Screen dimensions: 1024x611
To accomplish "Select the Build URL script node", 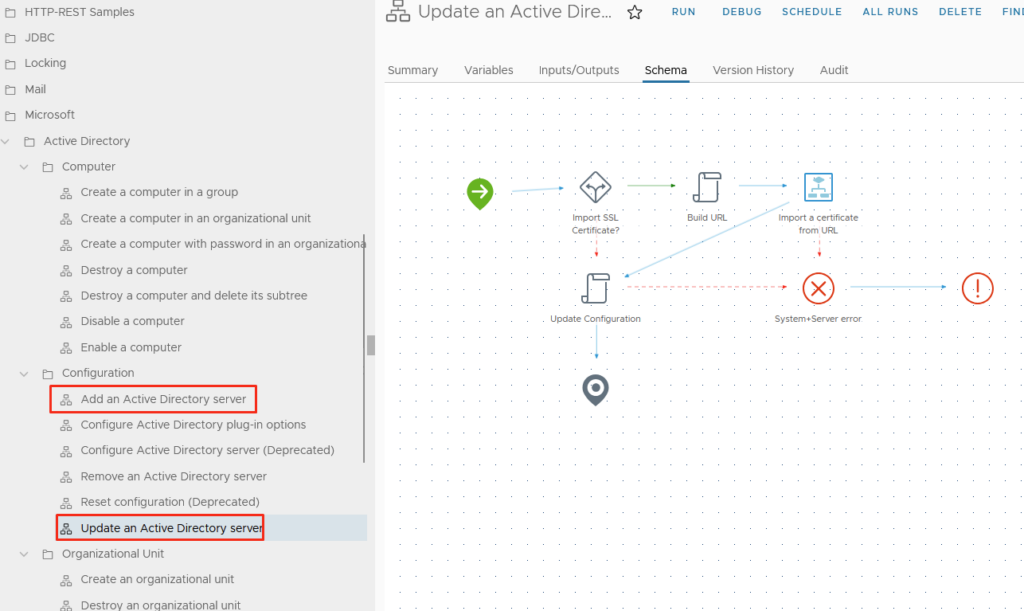I will click(707, 188).
